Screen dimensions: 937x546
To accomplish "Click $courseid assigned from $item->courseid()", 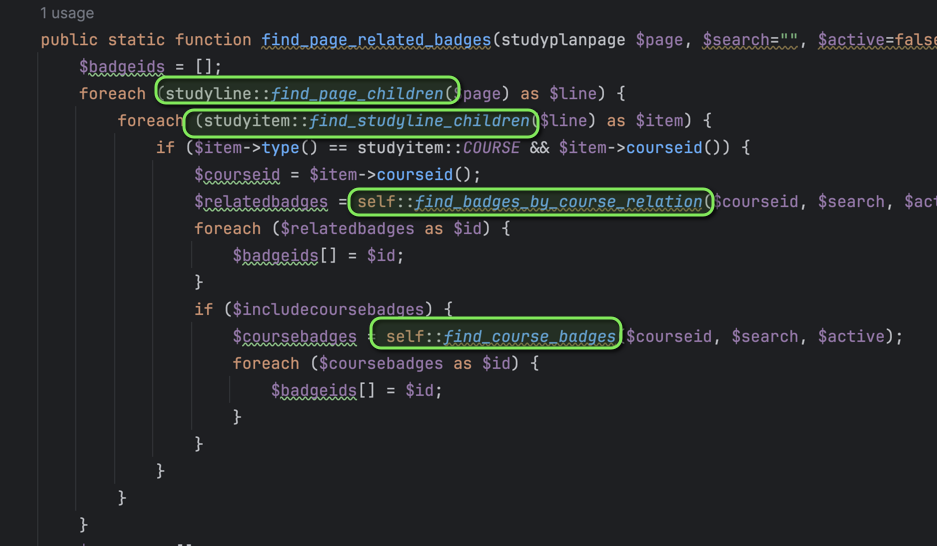I will pyautogui.click(x=237, y=175).
